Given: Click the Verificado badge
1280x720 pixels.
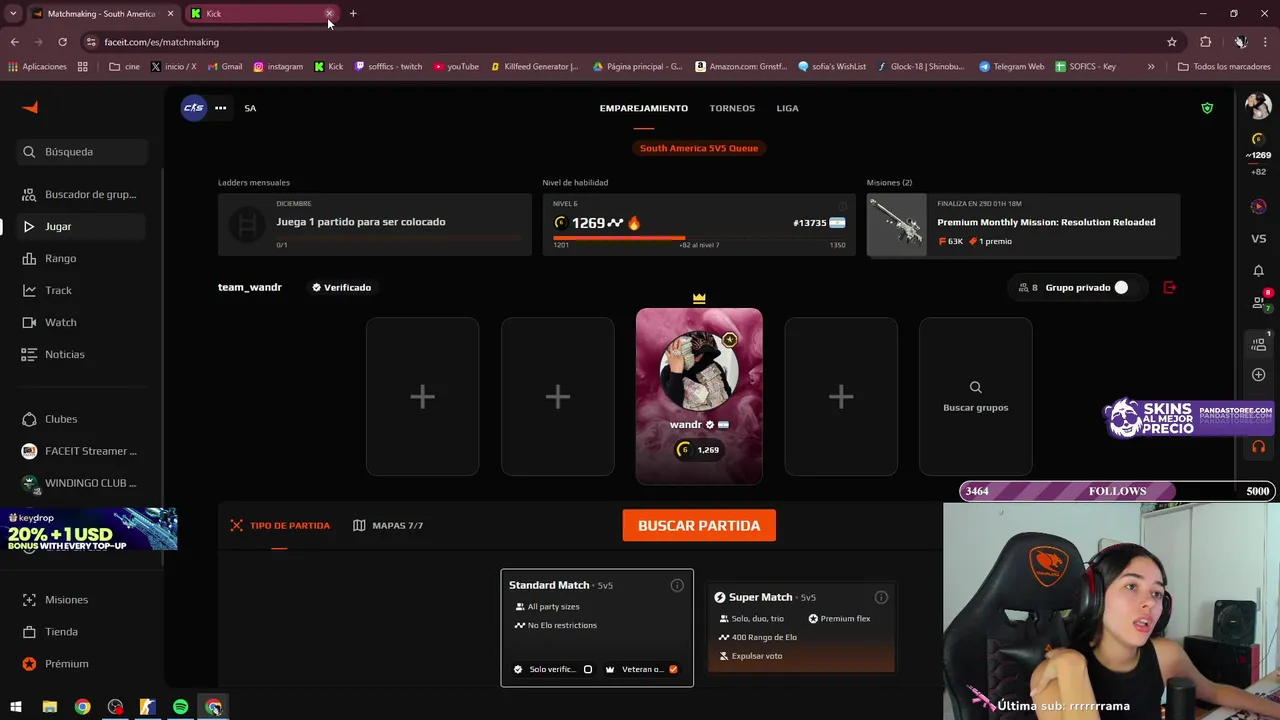Looking at the screenshot, I should (x=341, y=287).
